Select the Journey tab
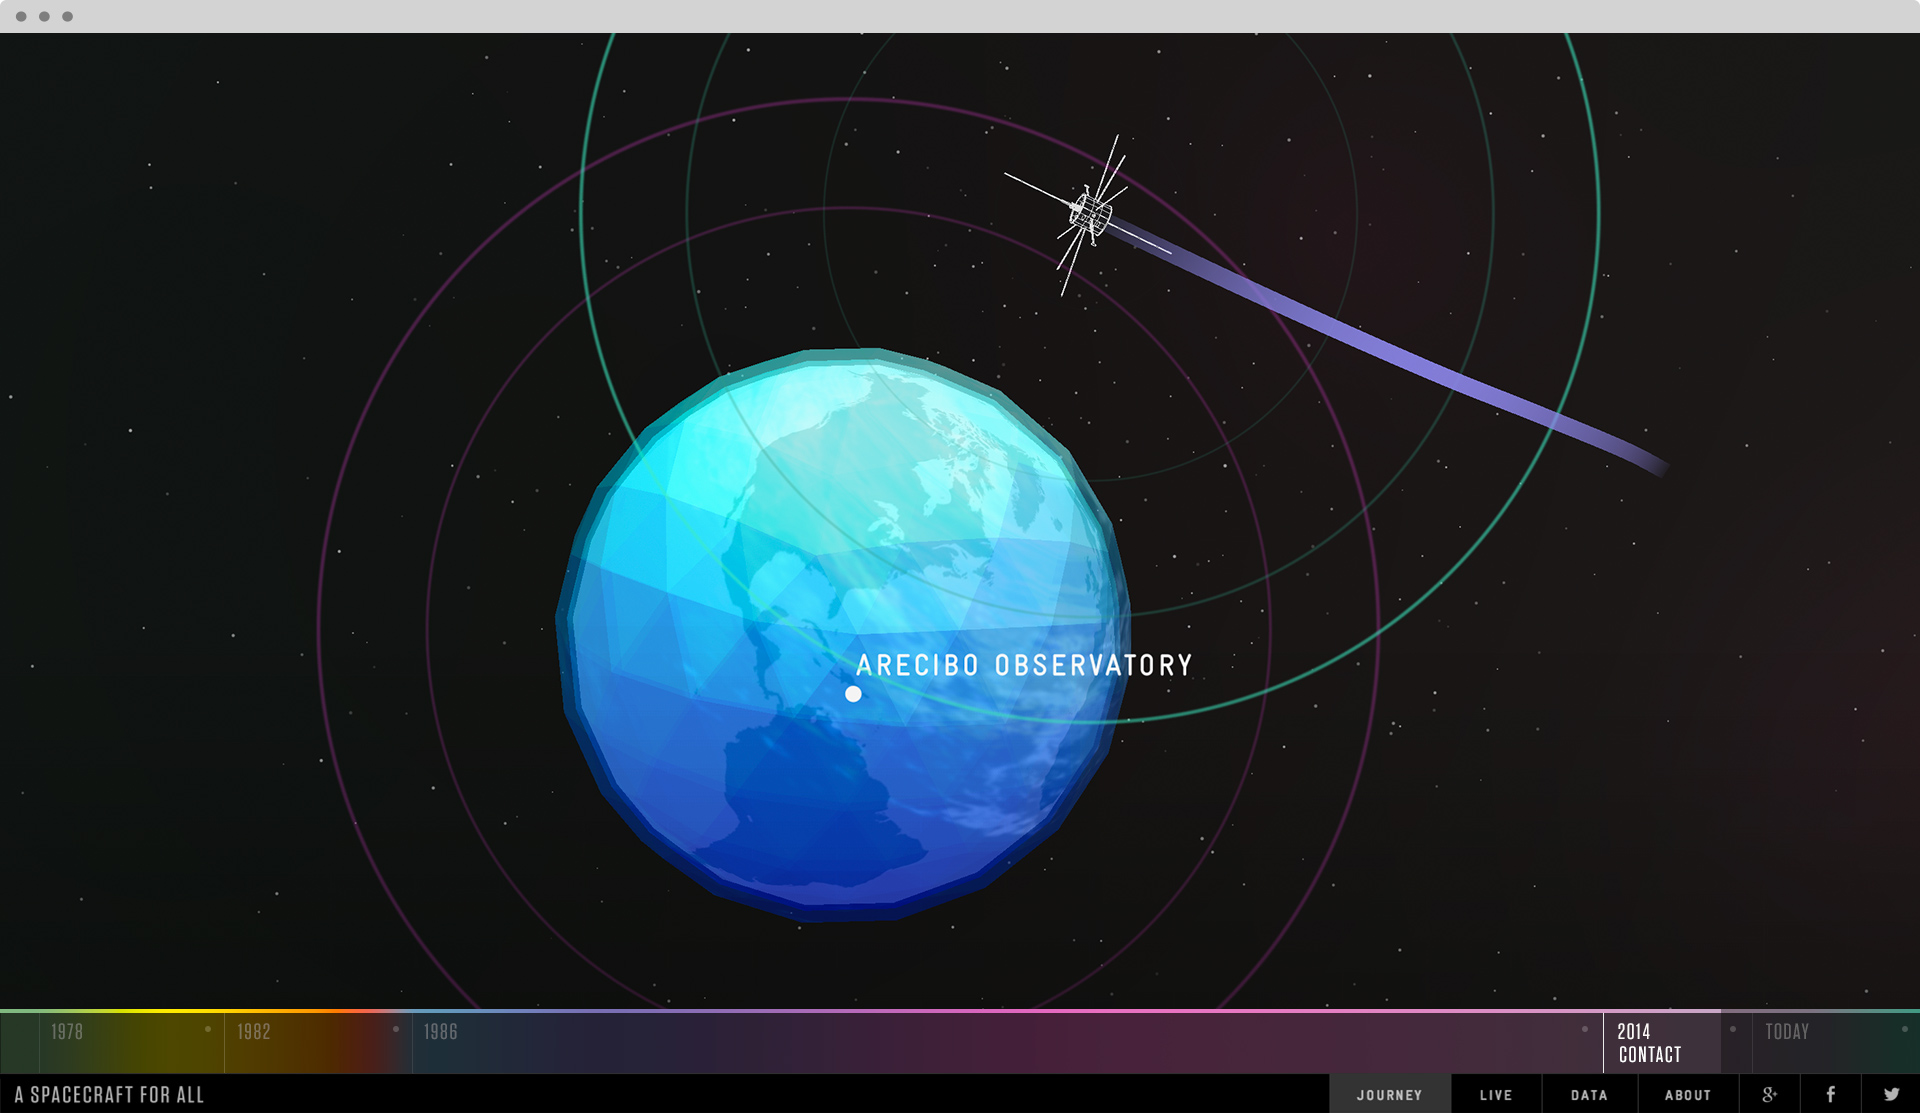 tap(1389, 1095)
